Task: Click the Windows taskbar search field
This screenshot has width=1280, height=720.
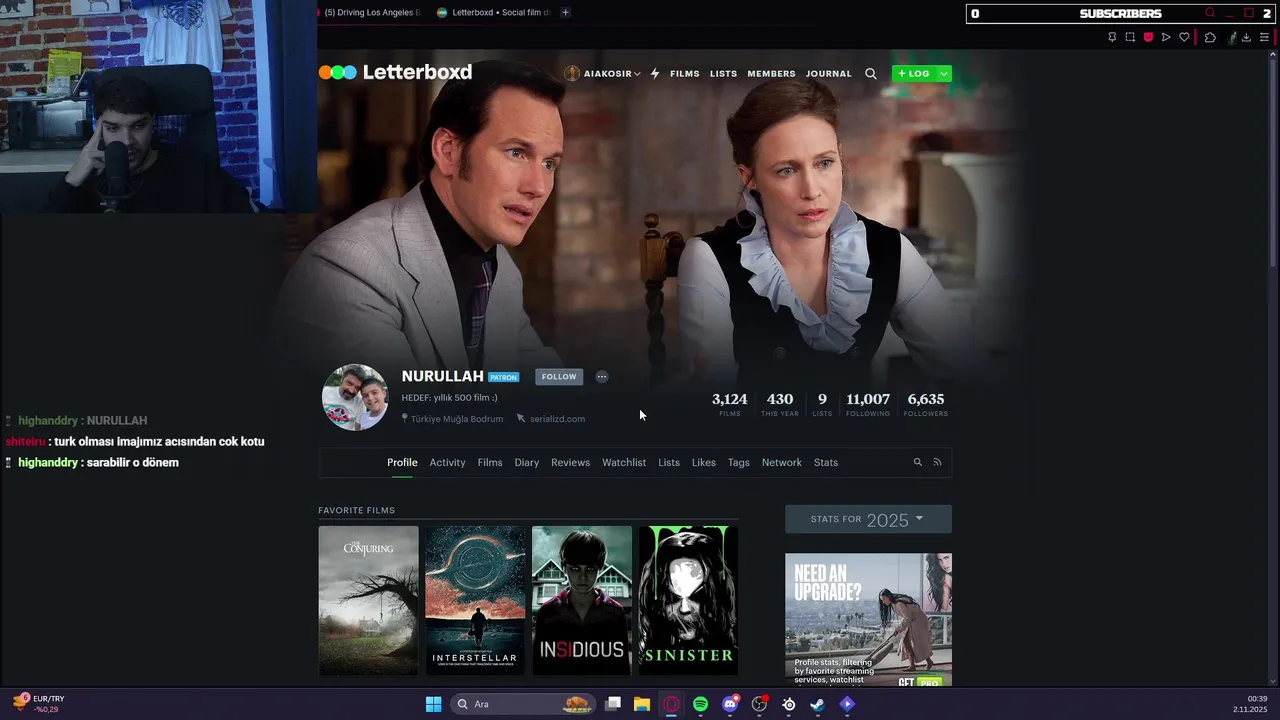Action: click(x=522, y=704)
